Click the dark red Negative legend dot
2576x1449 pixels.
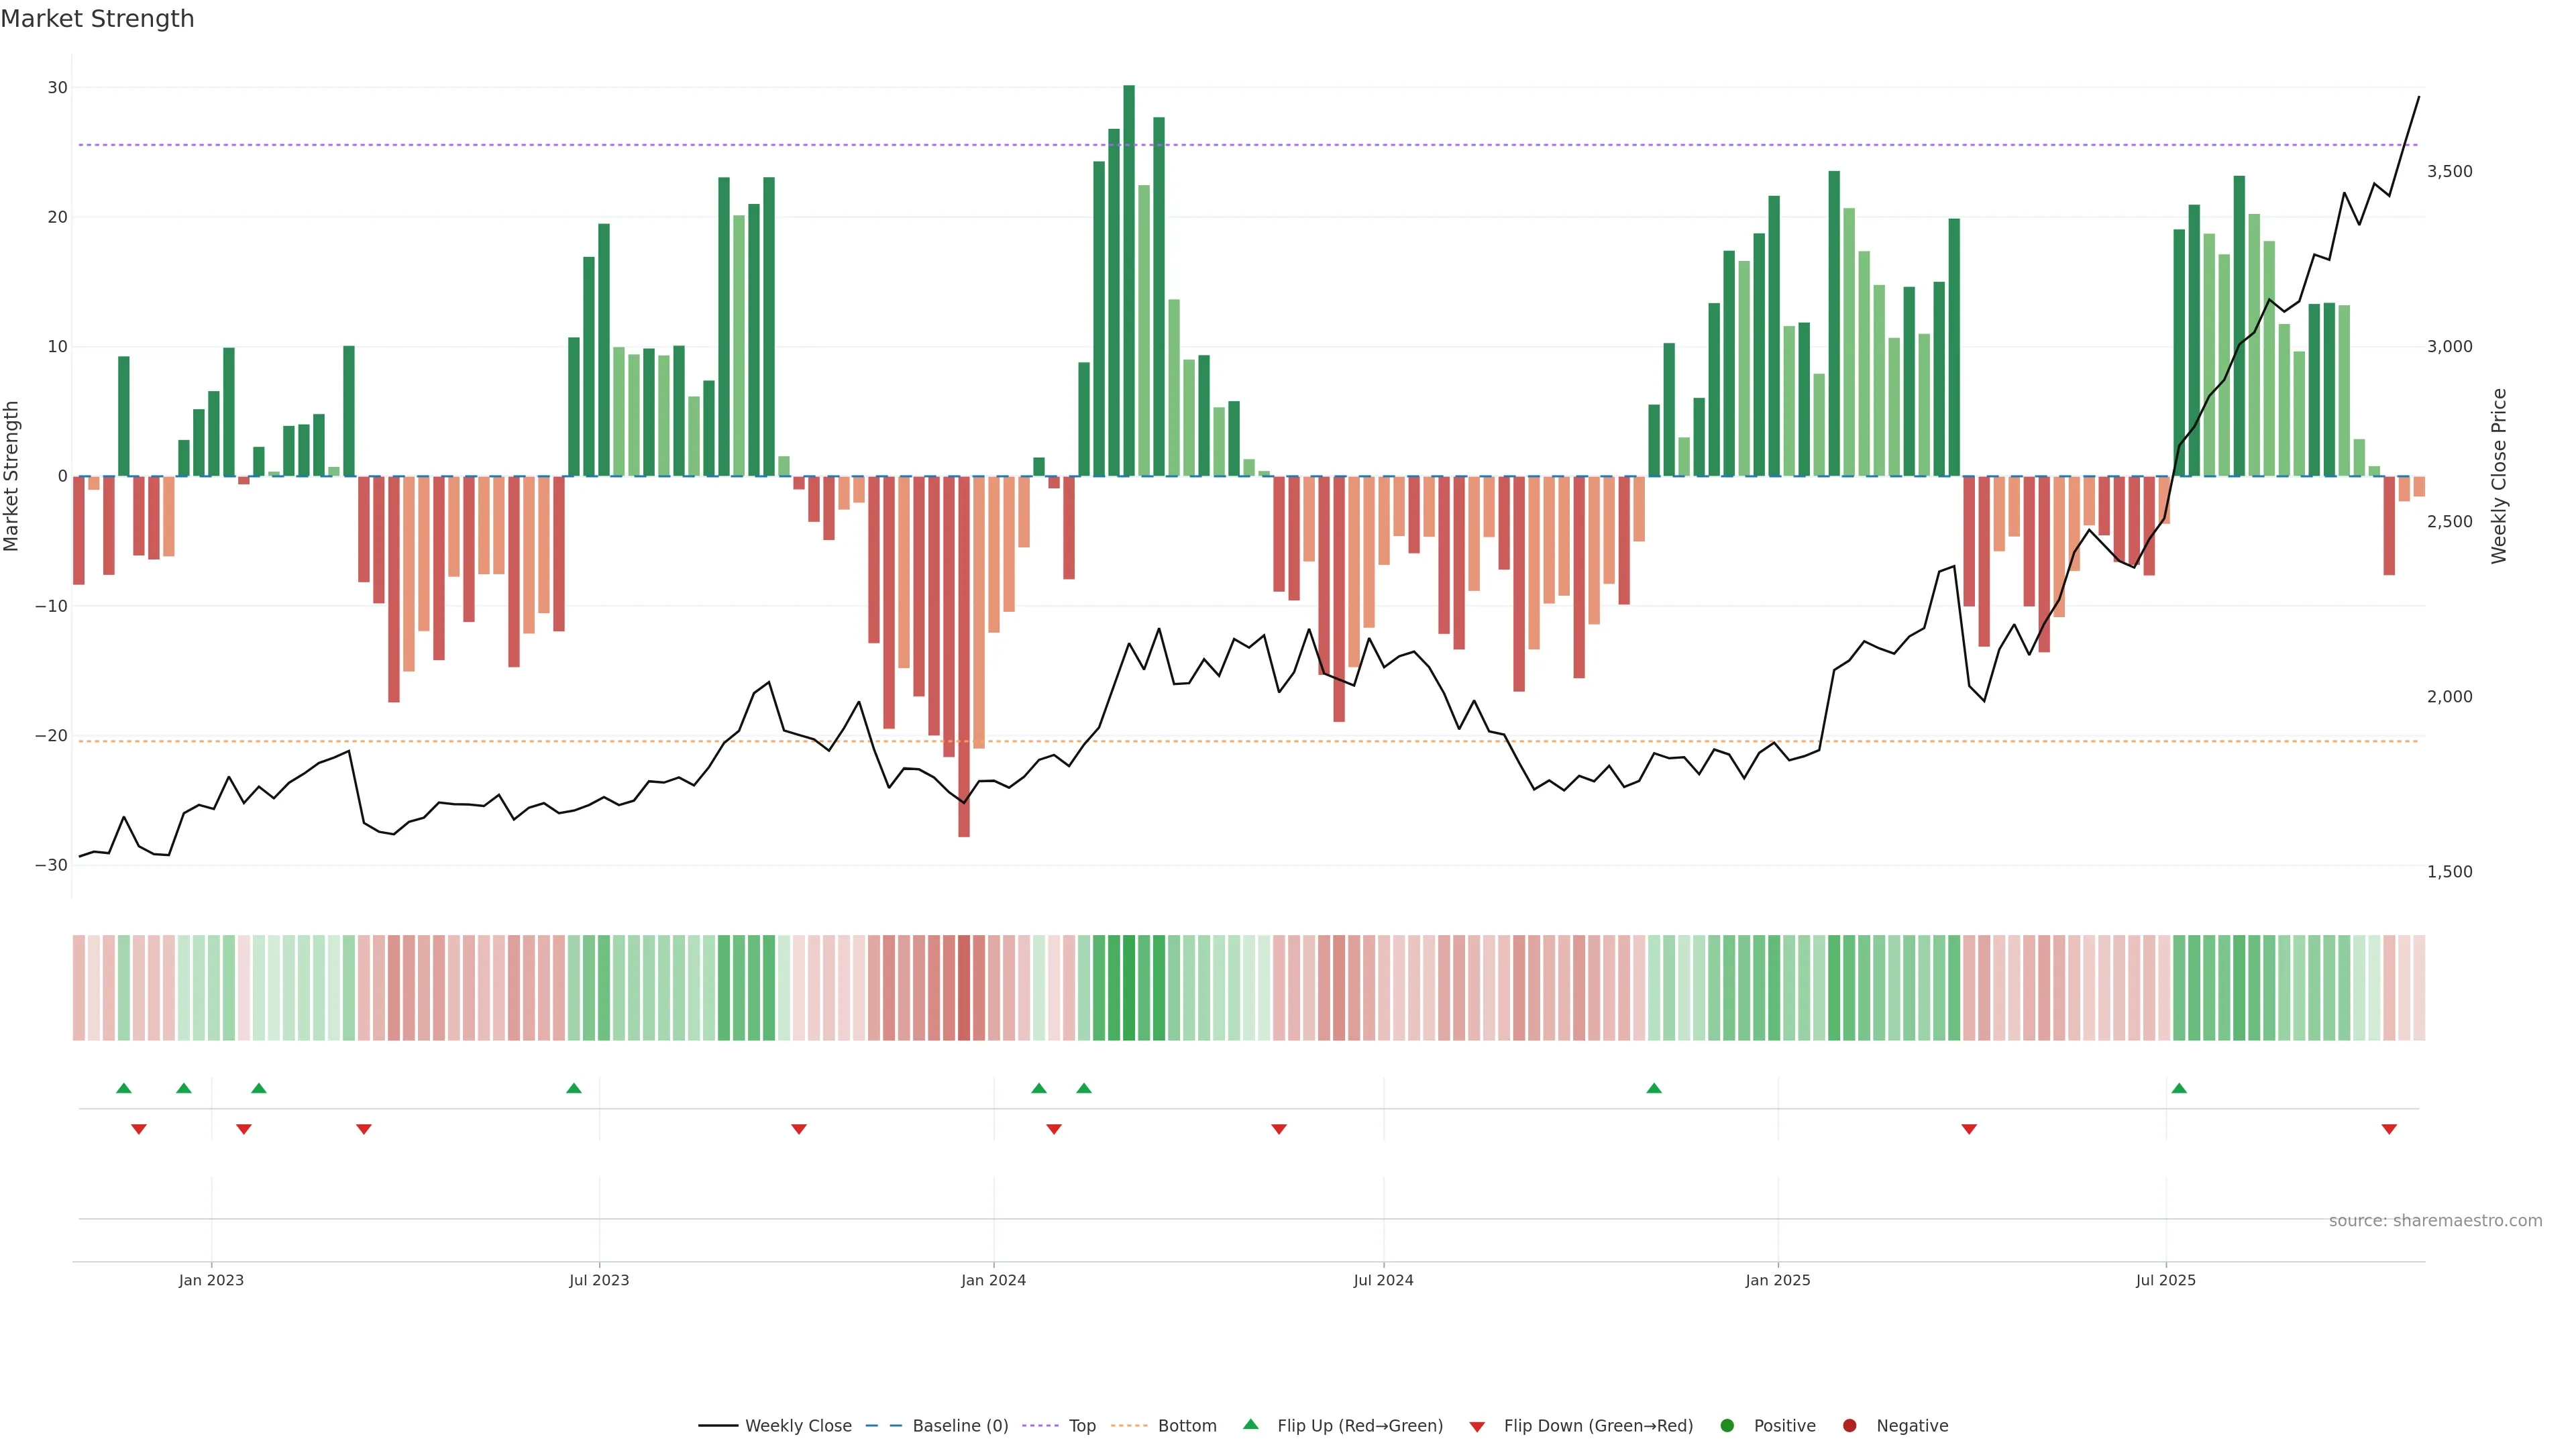(1849, 1426)
